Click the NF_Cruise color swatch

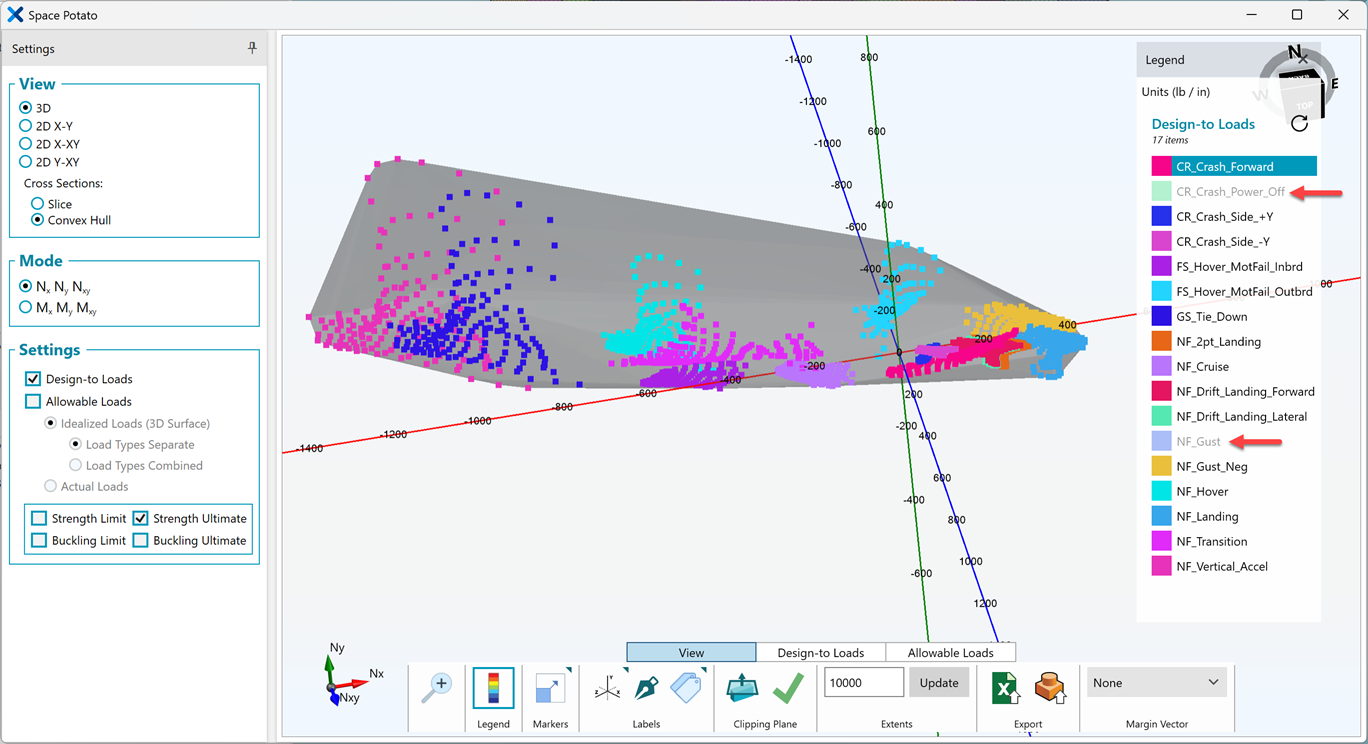pos(1161,366)
